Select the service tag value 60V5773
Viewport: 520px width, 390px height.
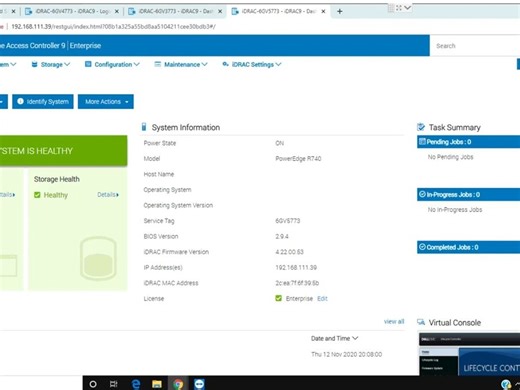coord(288,221)
